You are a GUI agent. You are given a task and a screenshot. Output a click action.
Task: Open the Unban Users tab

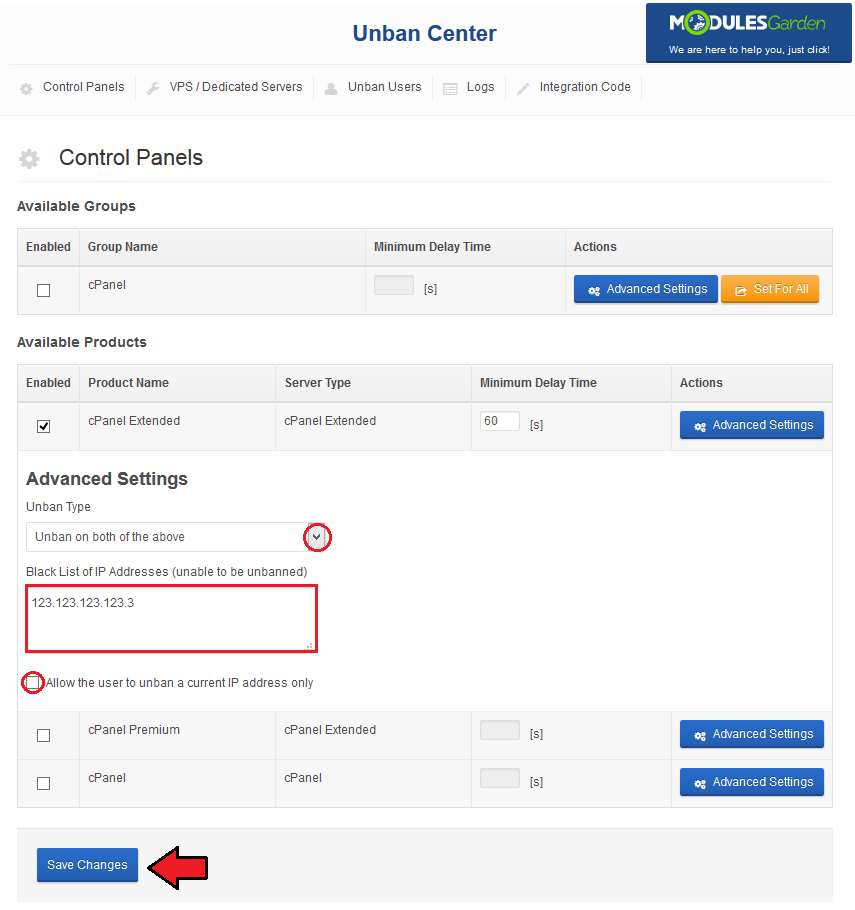pyautogui.click(x=384, y=86)
